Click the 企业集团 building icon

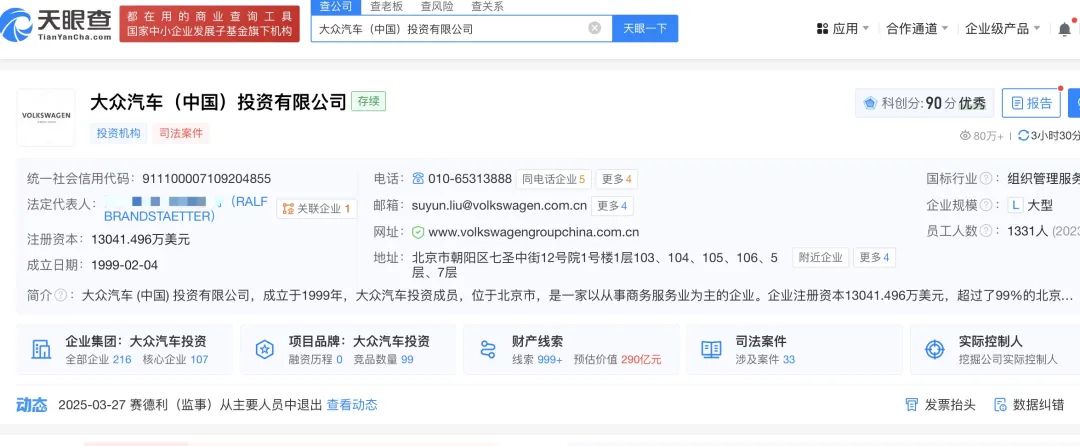click(x=41, y=350)
